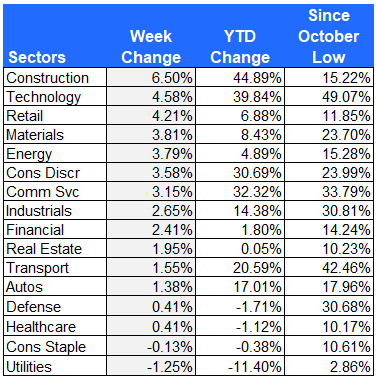376x379 pixels.
Task: Select the Sectors column header
Action: point(37,57)
